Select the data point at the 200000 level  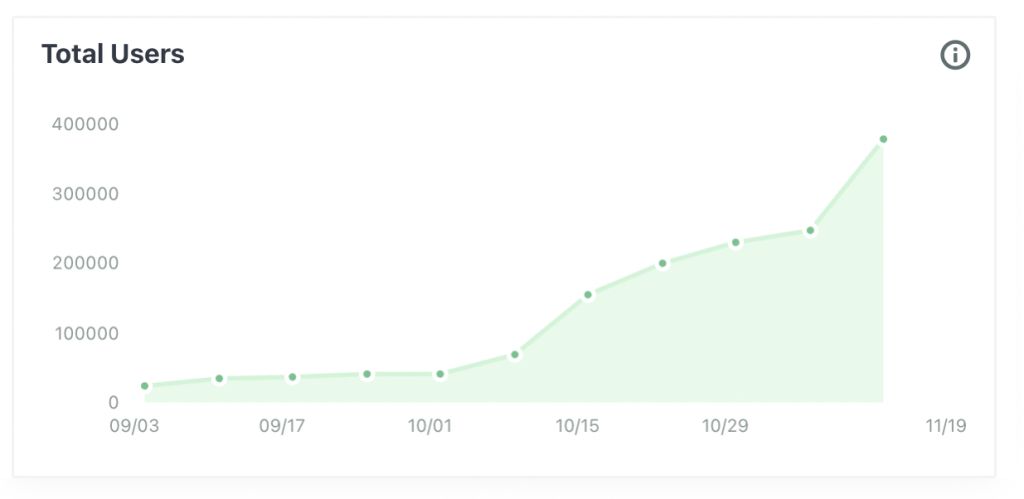tap(662, 264)
